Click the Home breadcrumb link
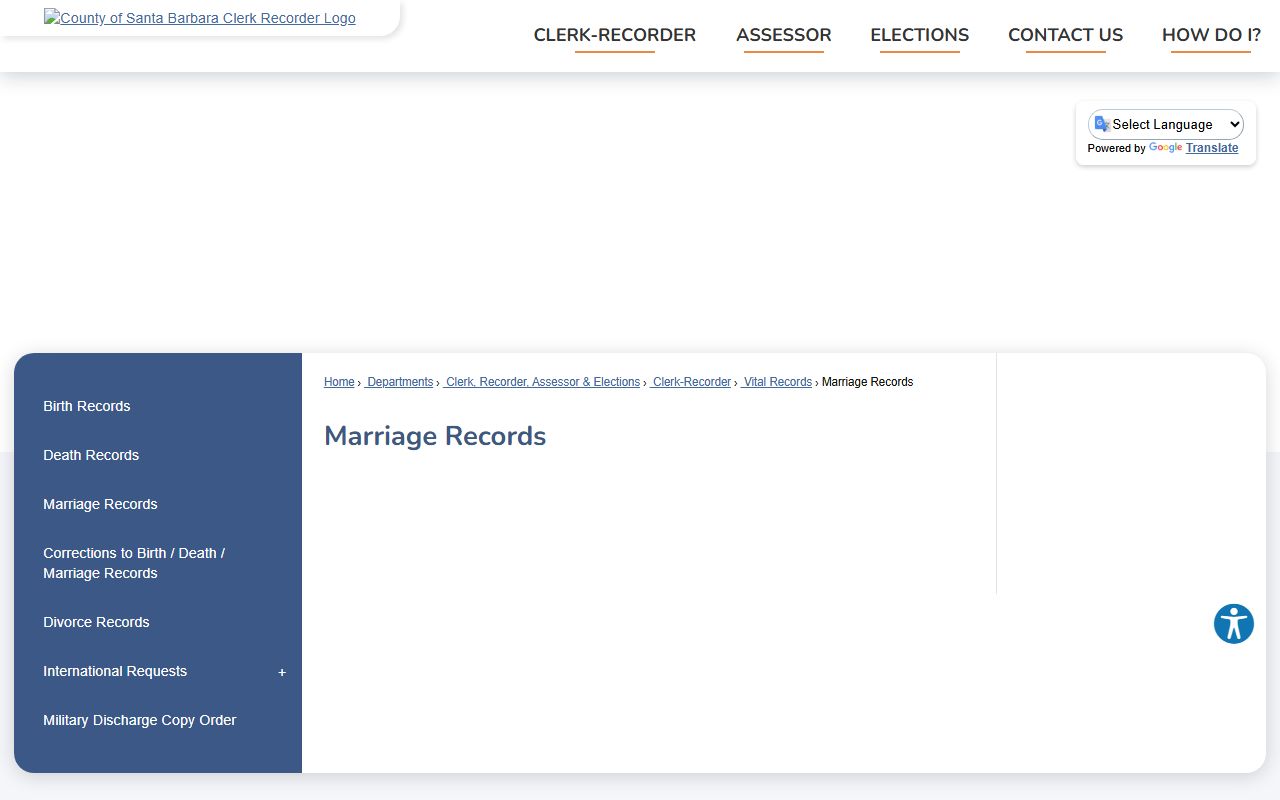This screenshot has height=800, width=1280. (x=339, y=382)
